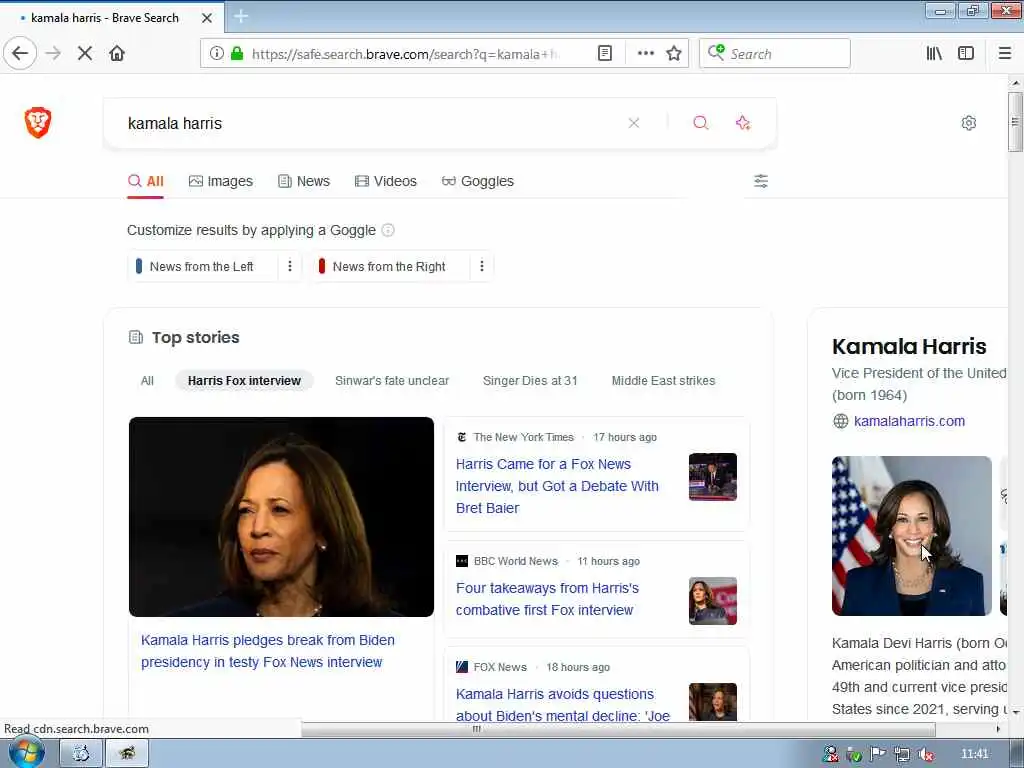Click the Kamala Harris infobox title
1024x768 pixels.
coord(909,346)
